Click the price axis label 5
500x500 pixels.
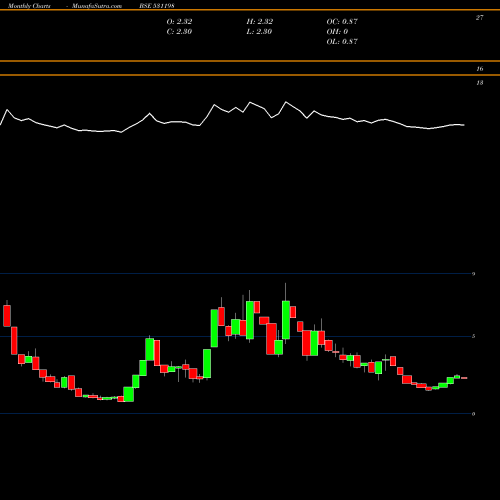coord(473,336)
